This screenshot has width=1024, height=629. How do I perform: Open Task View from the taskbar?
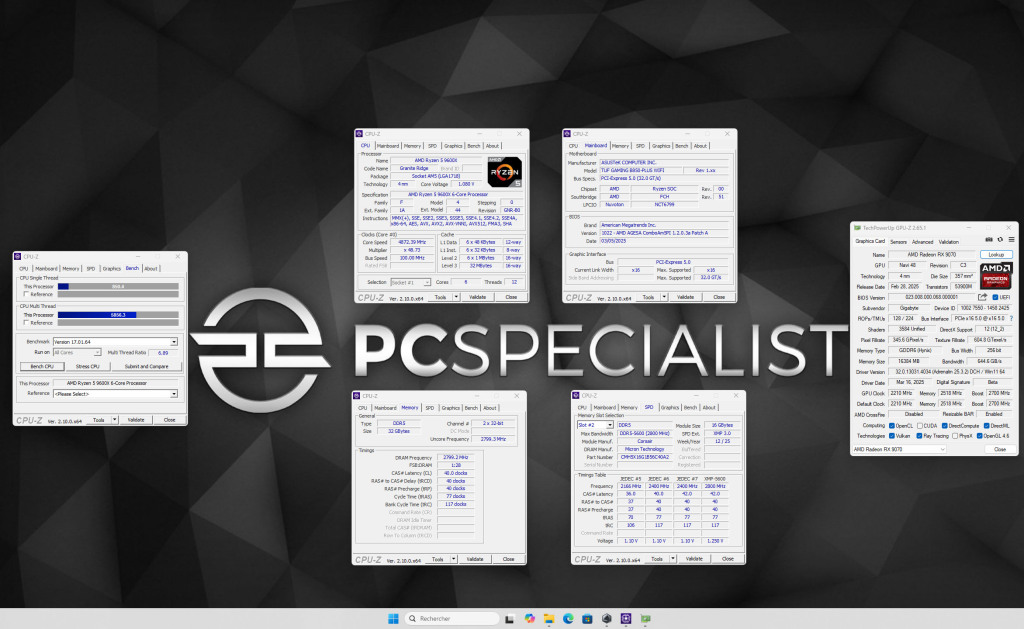(x=509, y=619)
